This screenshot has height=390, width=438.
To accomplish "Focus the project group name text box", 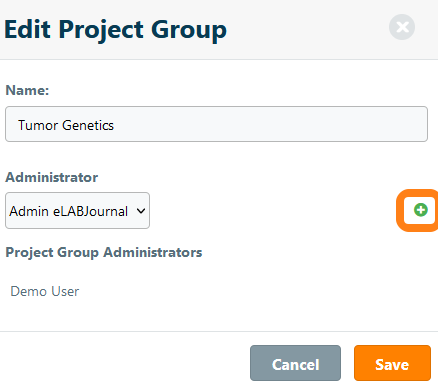I will [216, 124].
